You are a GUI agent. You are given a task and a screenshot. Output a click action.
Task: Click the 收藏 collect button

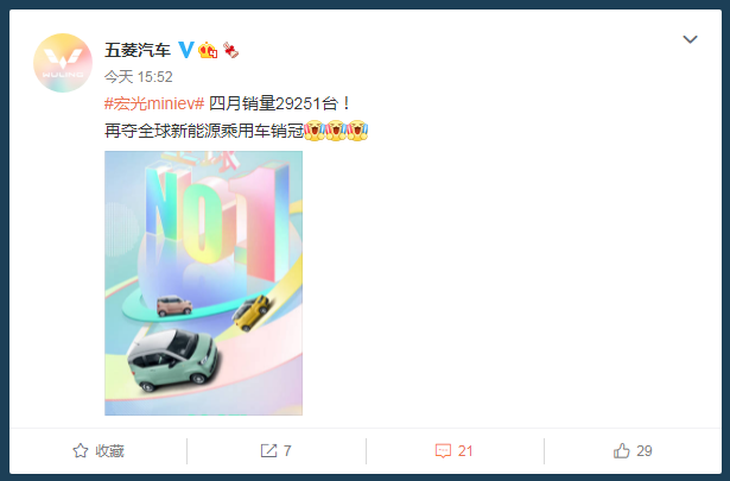coord(98,451)
